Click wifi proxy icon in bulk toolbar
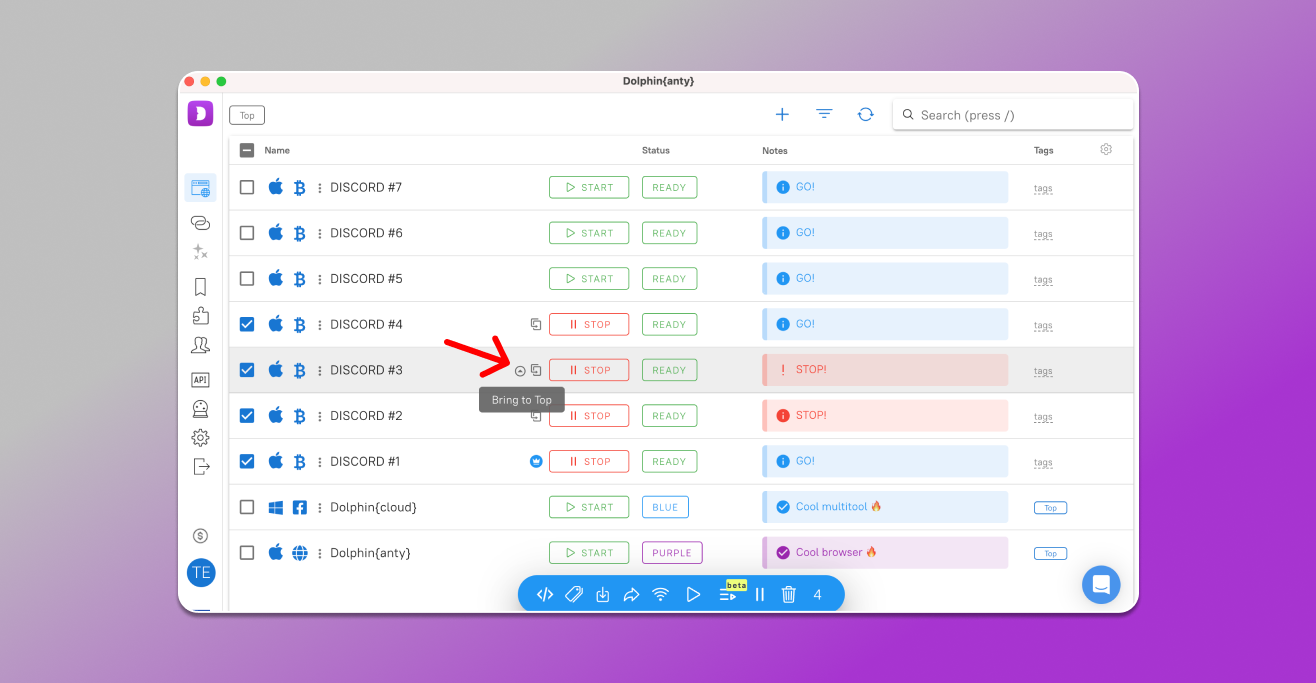The image size is (1316, 683). pyautogui.click(x=660, y=595)
